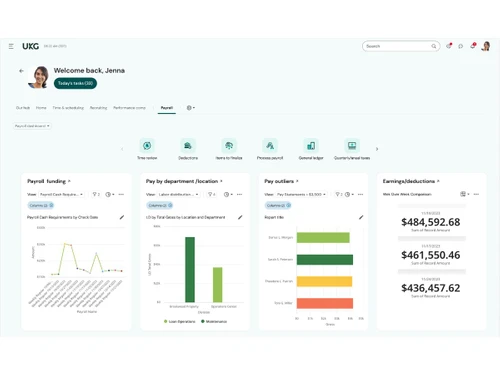This screenshot has width=500, height=375.
Task: Click the UKG logo
Action: tap(30, 46)
